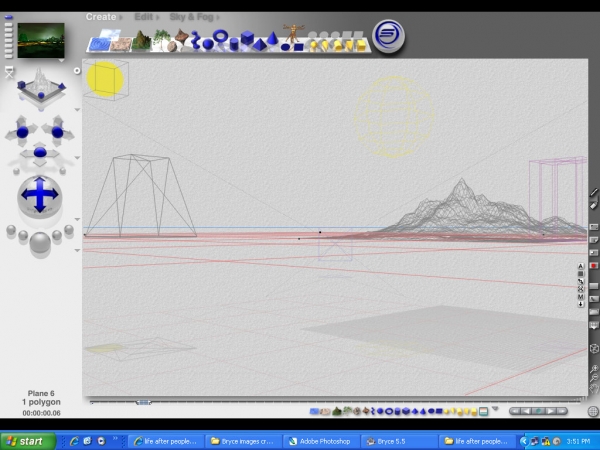Open nano preview options triangle
The image size is (600, 450).
coord(61,60)
